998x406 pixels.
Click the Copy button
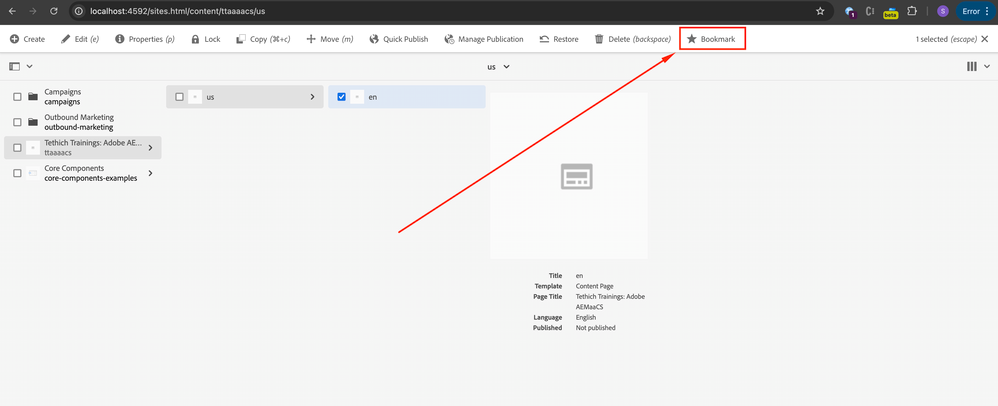tap(264, 39)
